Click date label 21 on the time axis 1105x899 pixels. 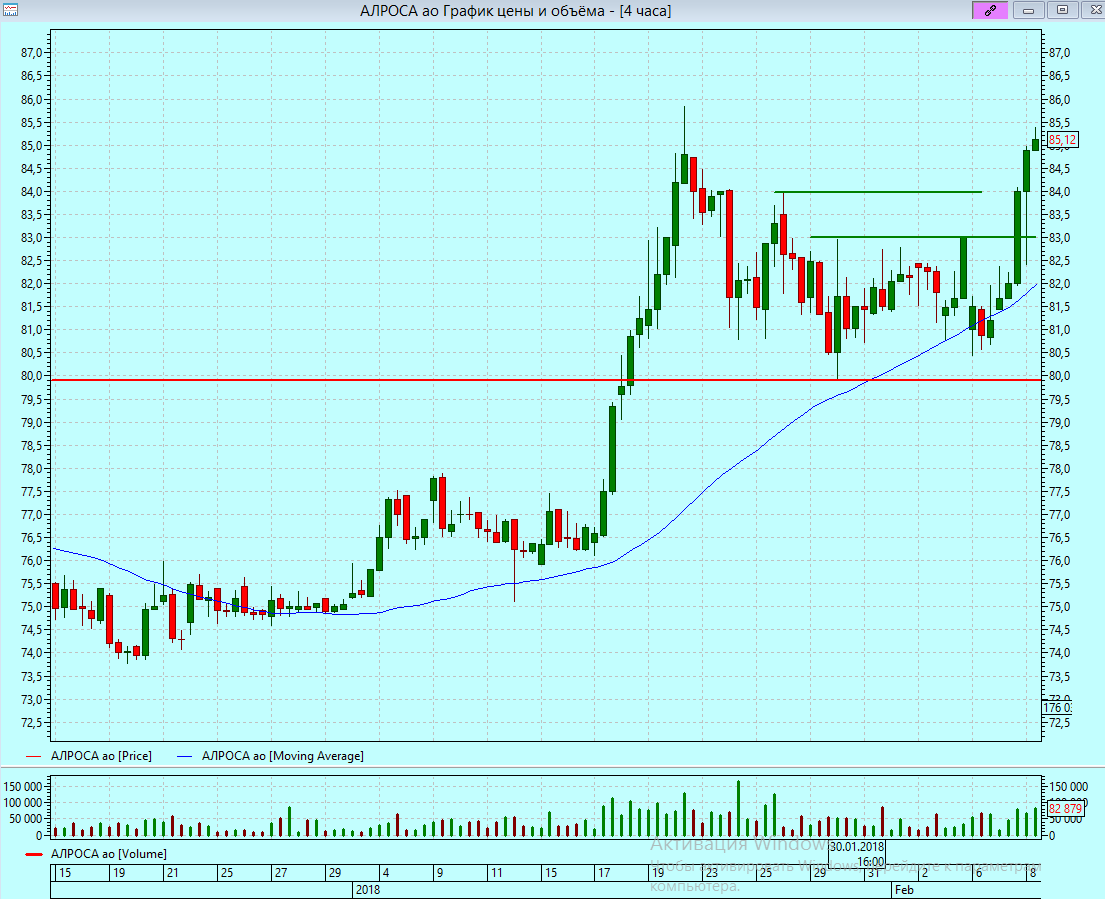pyautogui.click(x=172, y=873)
